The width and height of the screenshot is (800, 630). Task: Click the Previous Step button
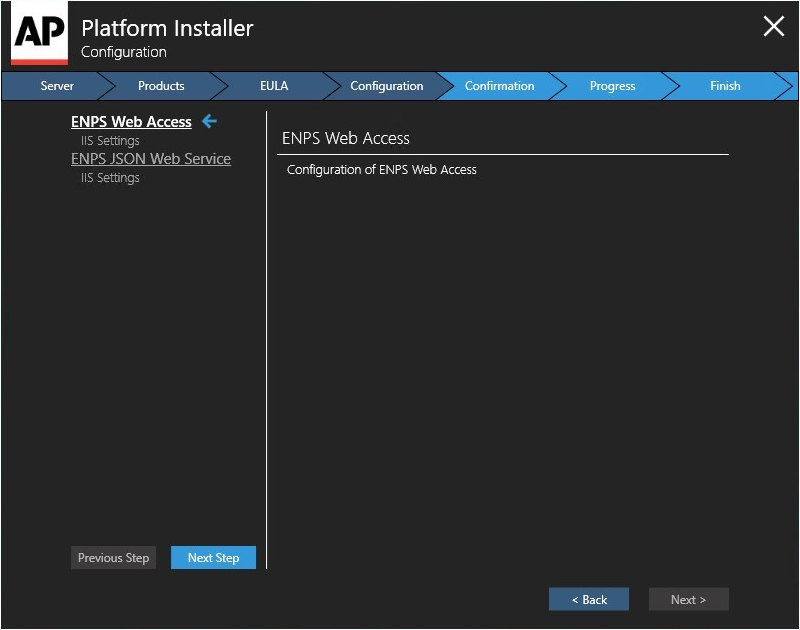[113, 558]
